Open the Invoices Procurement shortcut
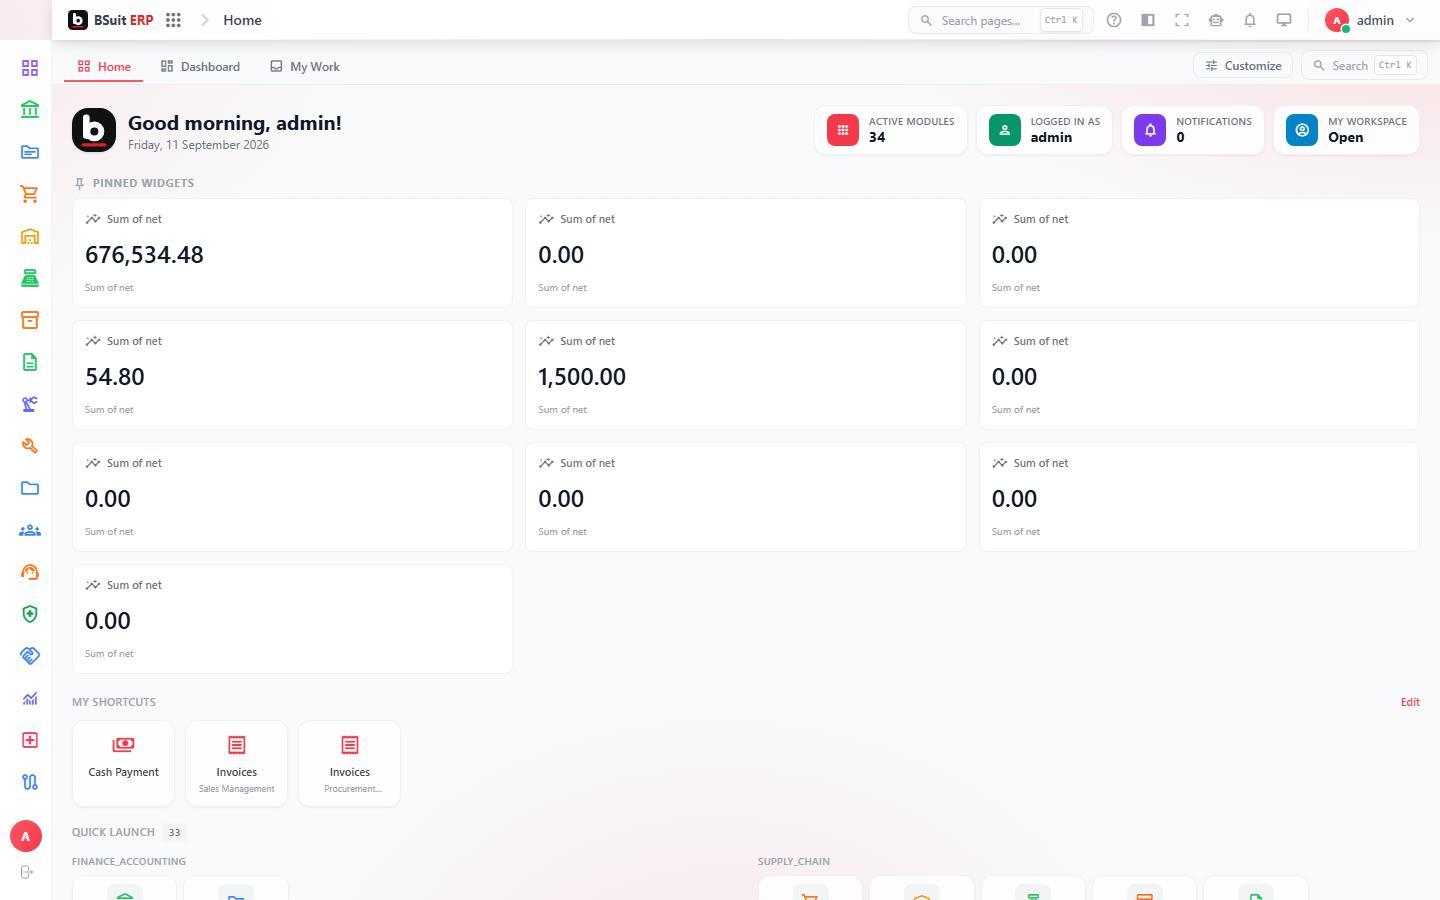The image size is (1440, 900). coord(350,763)
